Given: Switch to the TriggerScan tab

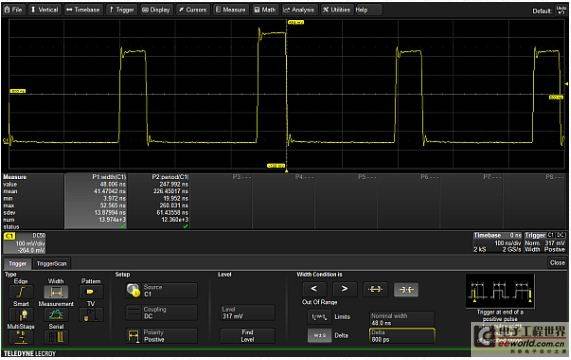Looking at the screenshot, I should pyautogui.click(x=52, y=264).
